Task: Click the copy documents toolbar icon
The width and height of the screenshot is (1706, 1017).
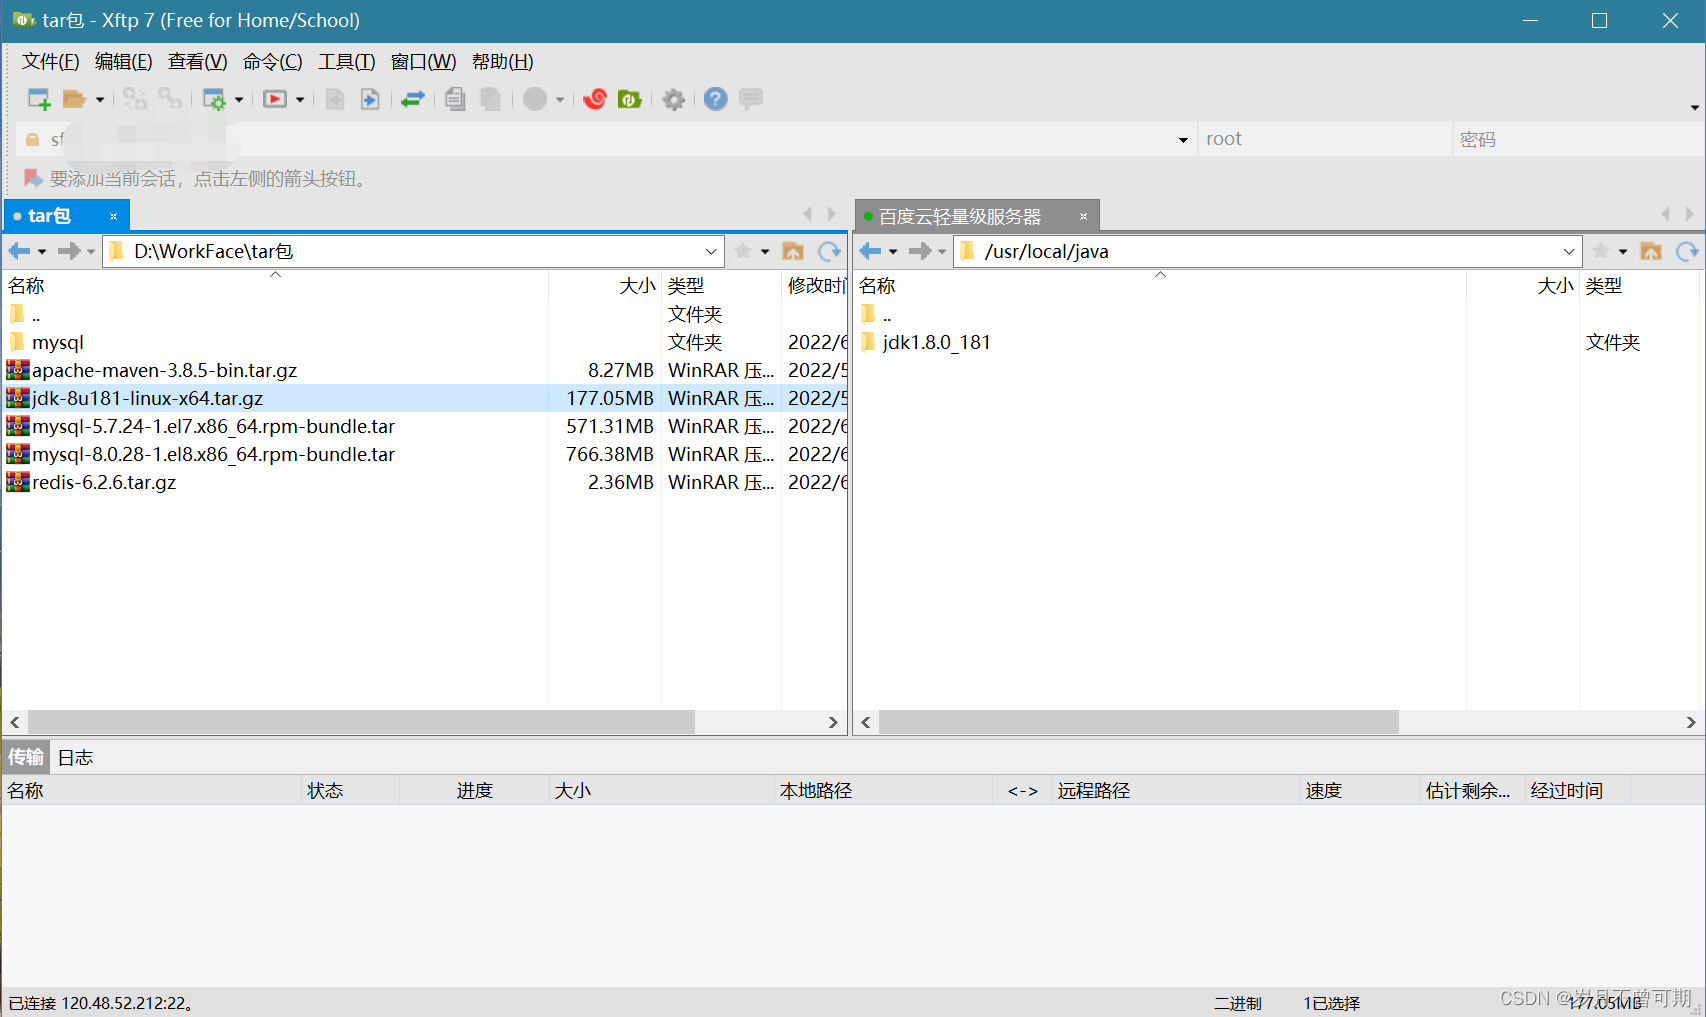Action: tap(456, 99)
